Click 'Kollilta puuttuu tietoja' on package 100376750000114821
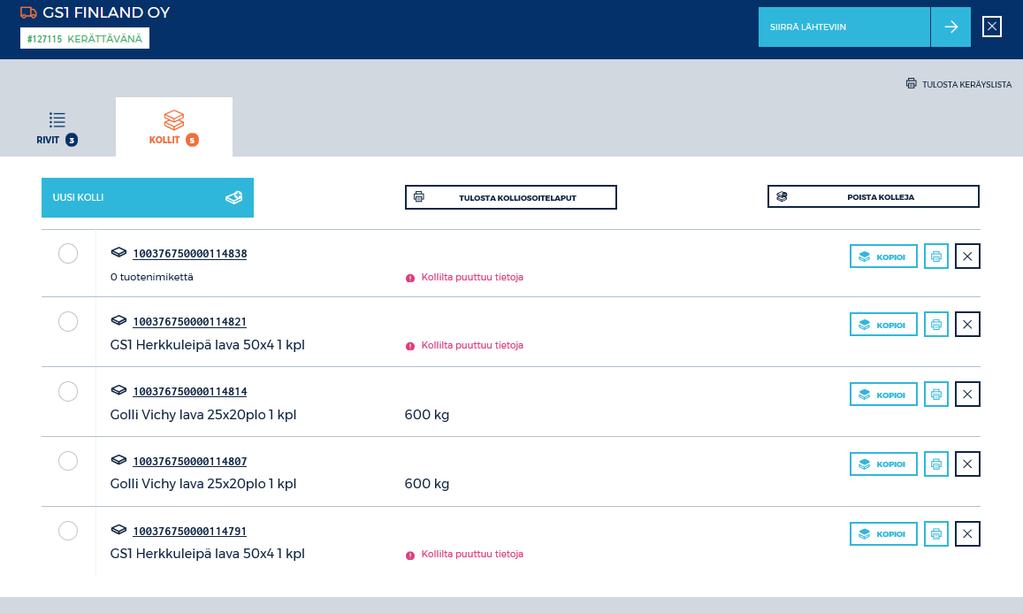Viewport: 1023px width, 613px height. coord(472,346)
